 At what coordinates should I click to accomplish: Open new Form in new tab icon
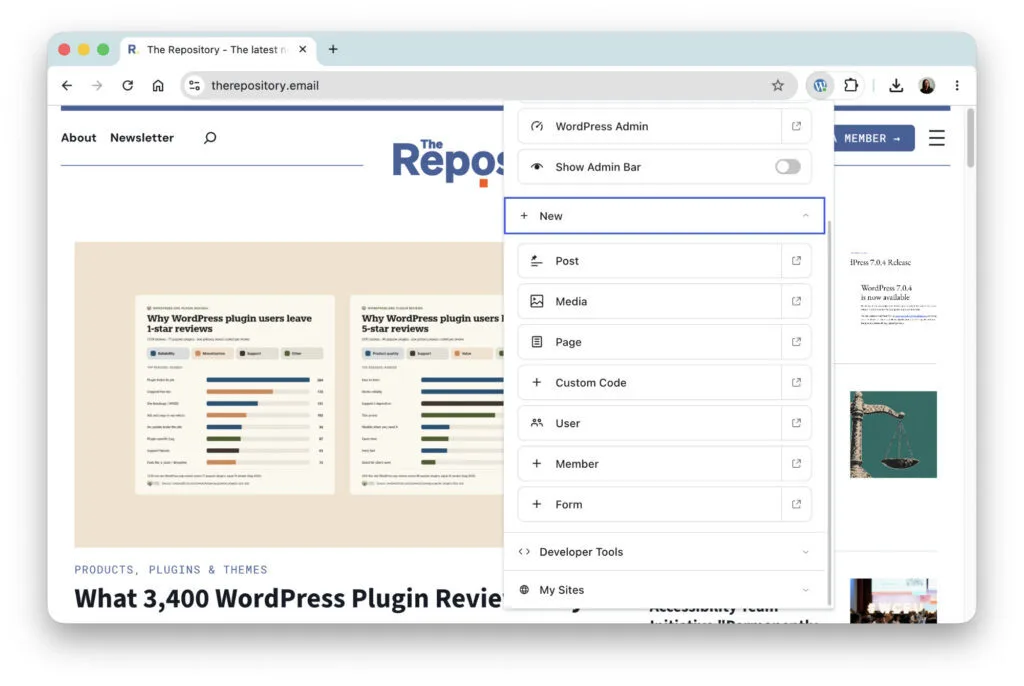[x=796, y=504]
